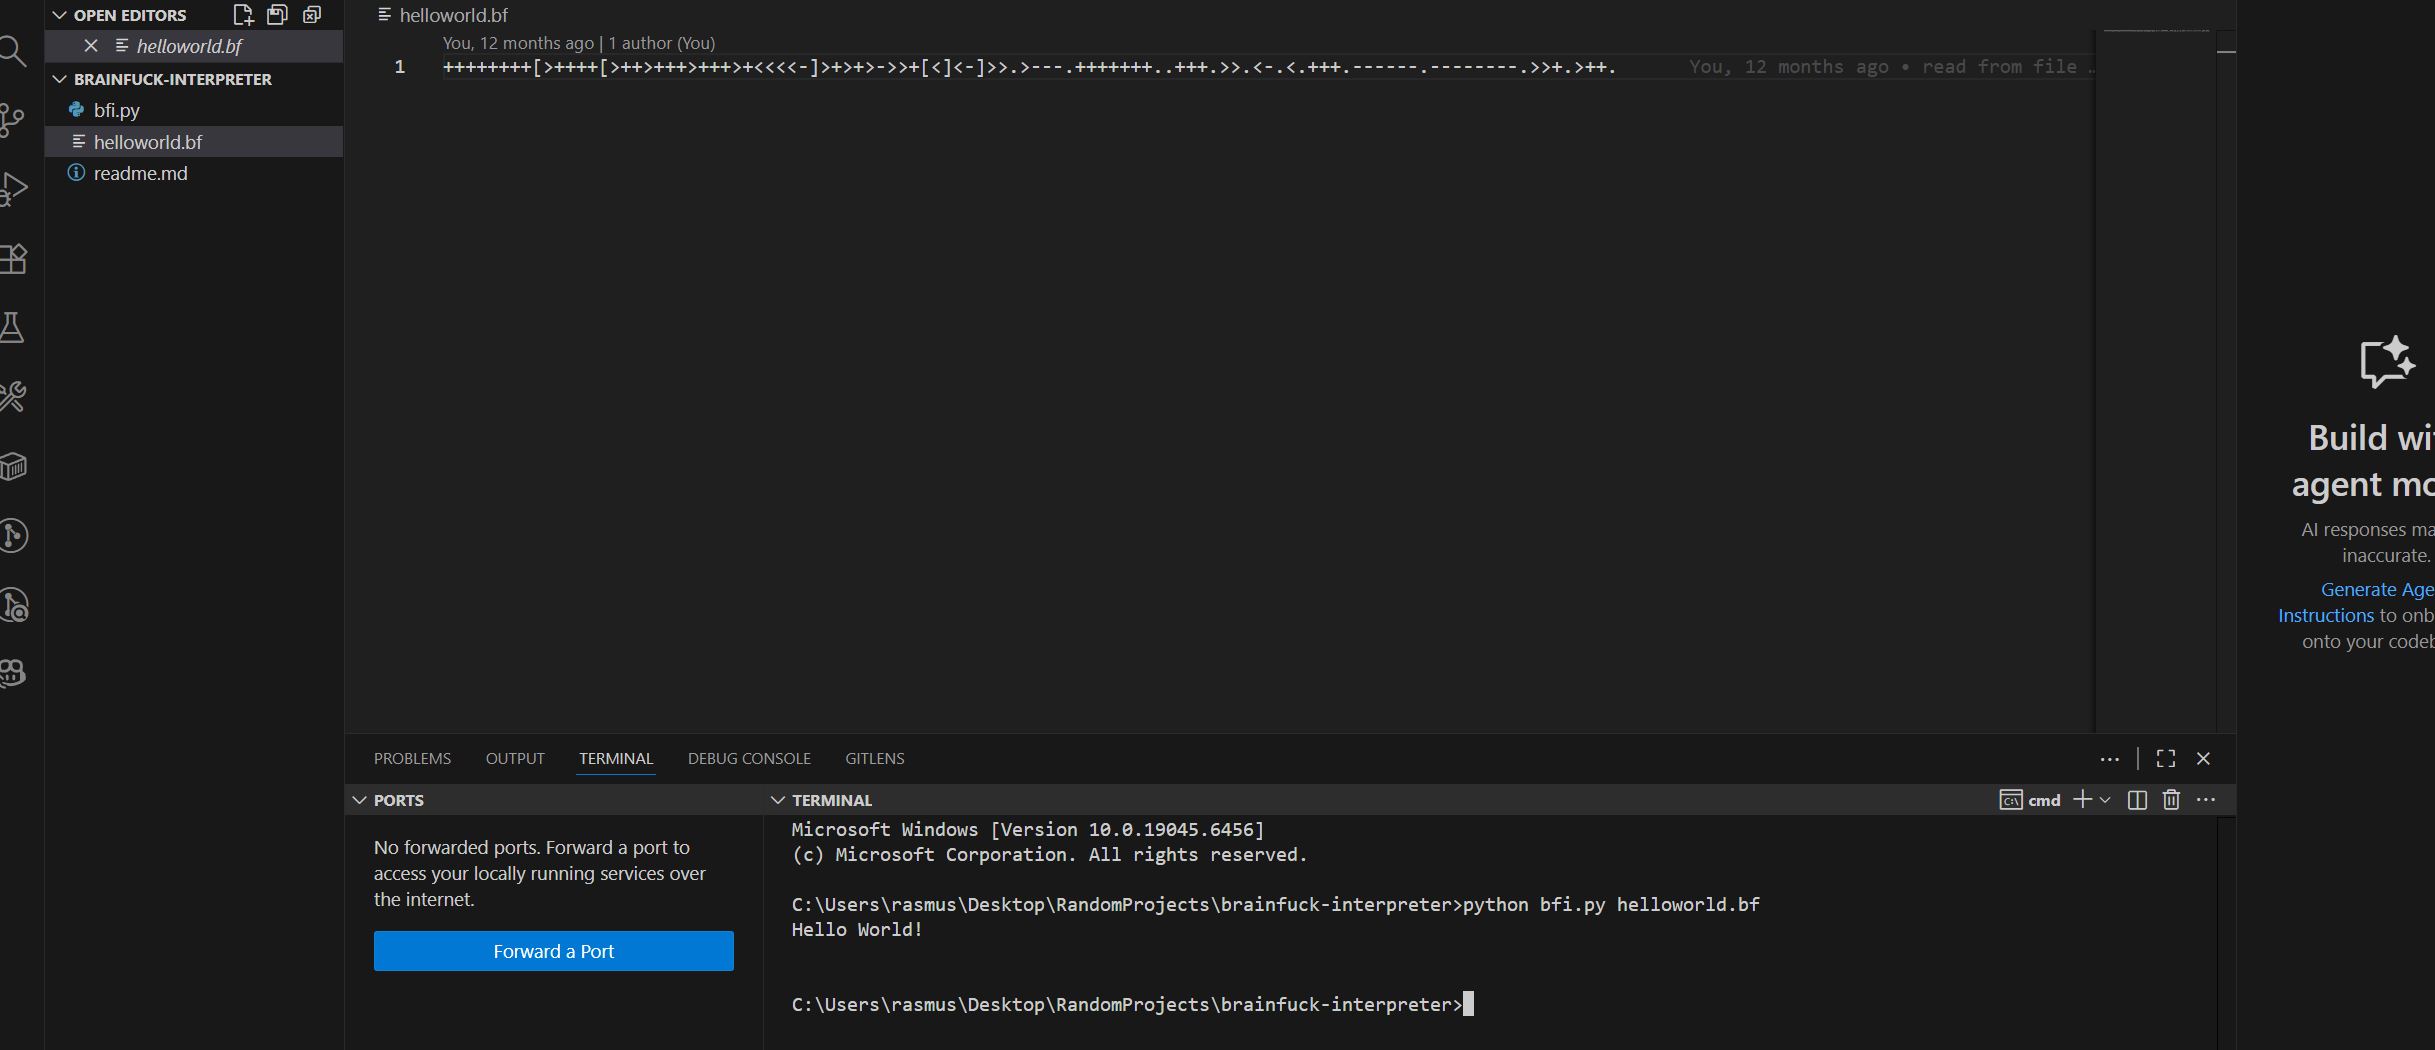
Task: Click New Untitled File icon in Open Editors
Action: [243, 15]
